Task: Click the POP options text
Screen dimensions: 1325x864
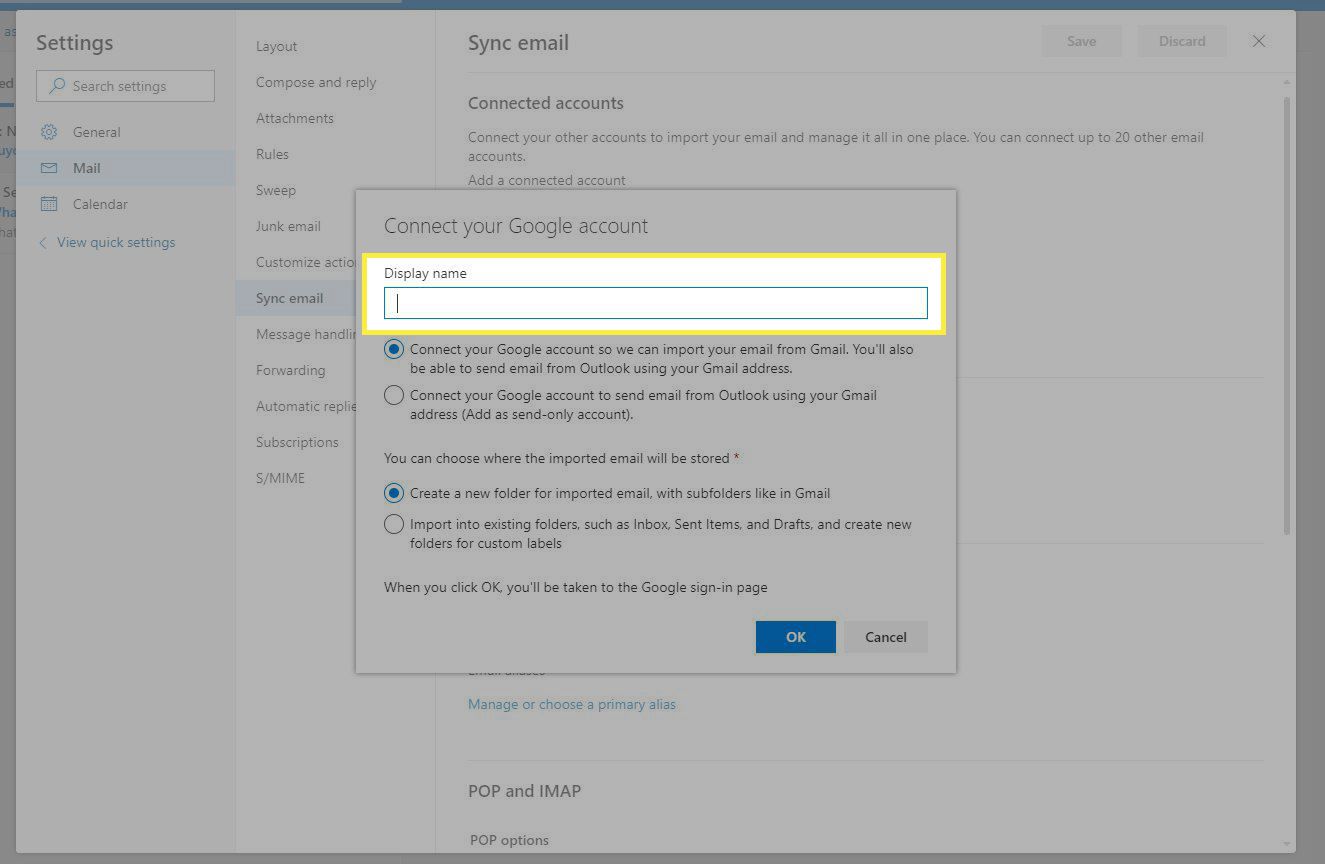Action: click(509, 840)
